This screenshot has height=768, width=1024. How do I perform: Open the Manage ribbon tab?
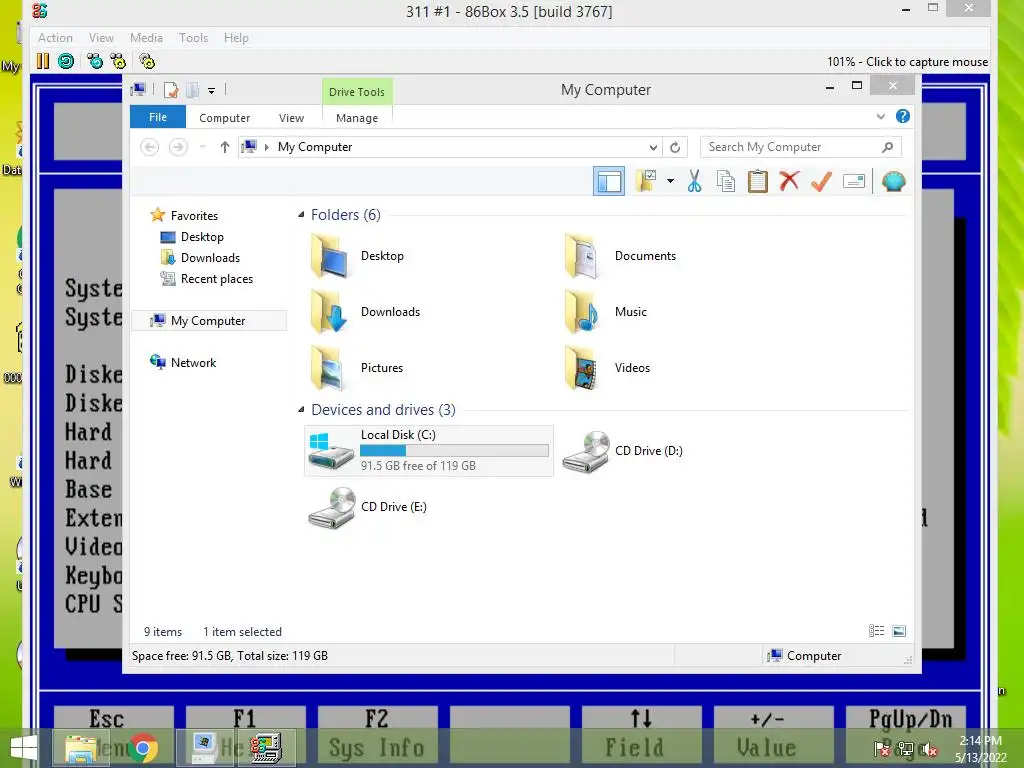click(357, 118)
